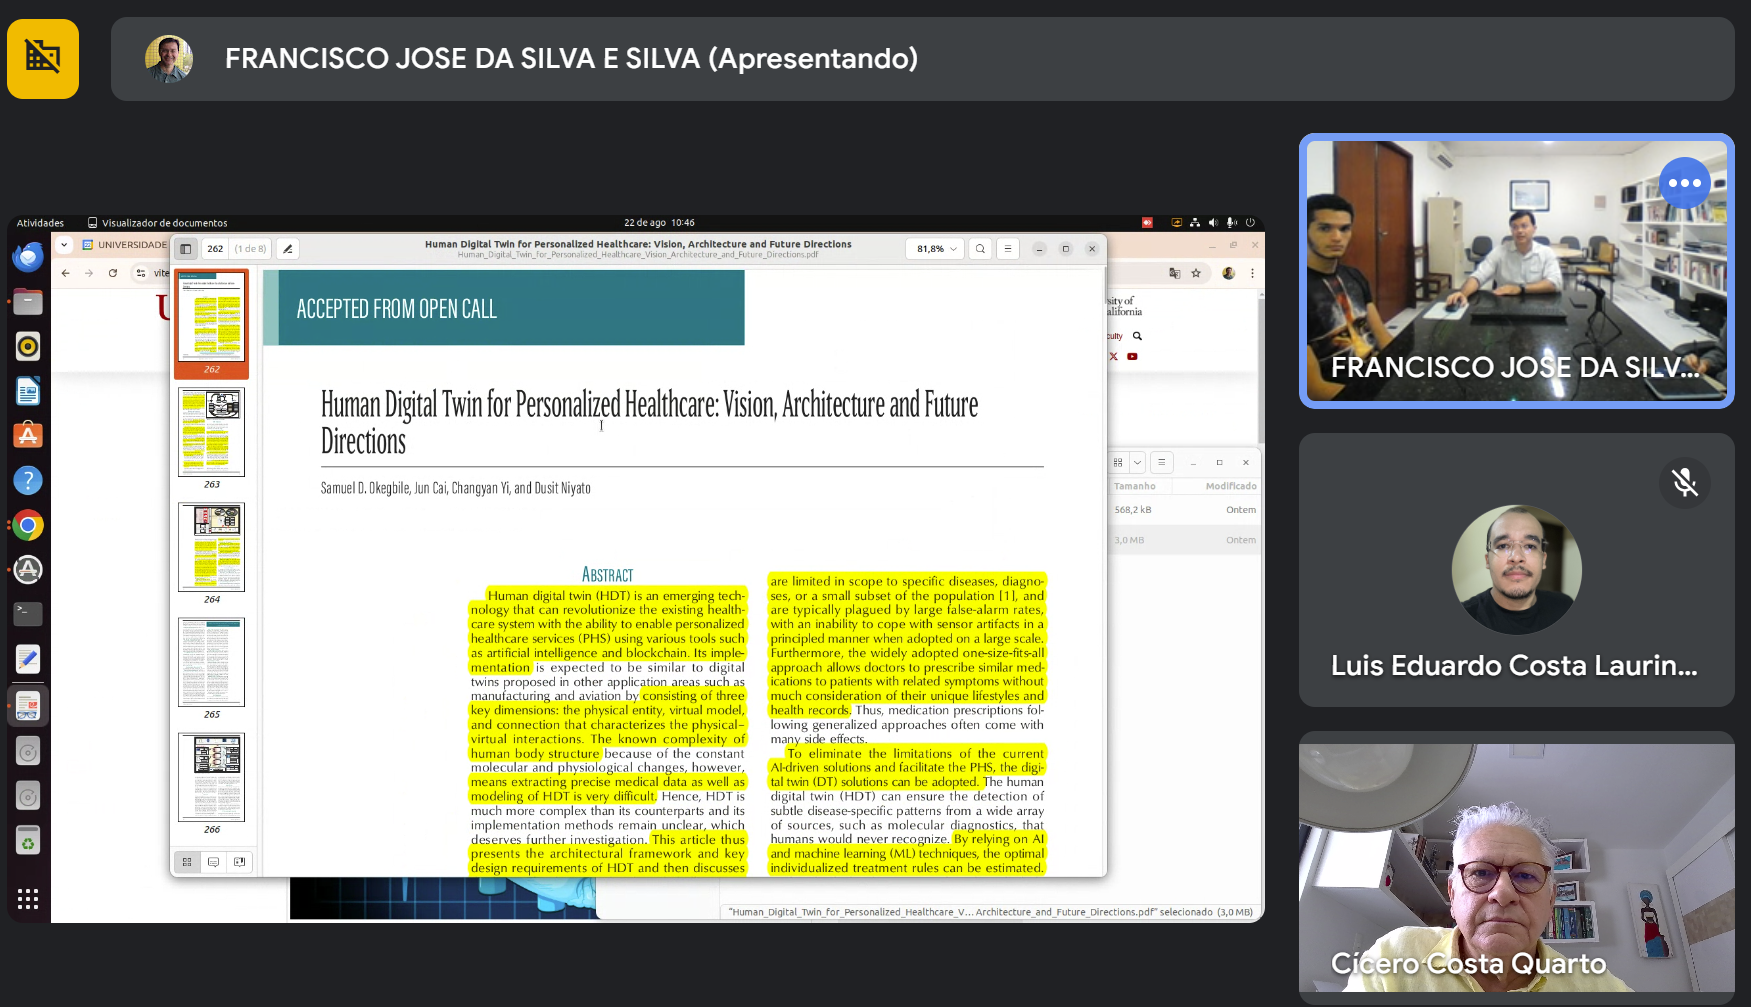Select page 263 thumbnail

pyautogui.click(x=212, y=432)
